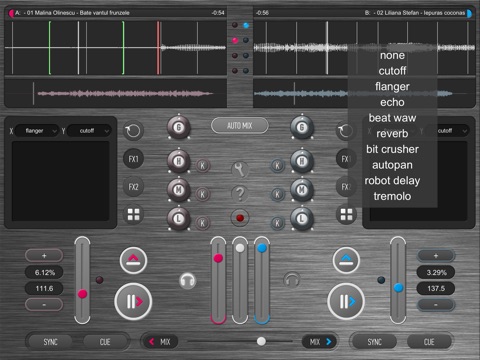Click deck B SYNC button
This screenshot has width=480, height=360.
point(375,342)
